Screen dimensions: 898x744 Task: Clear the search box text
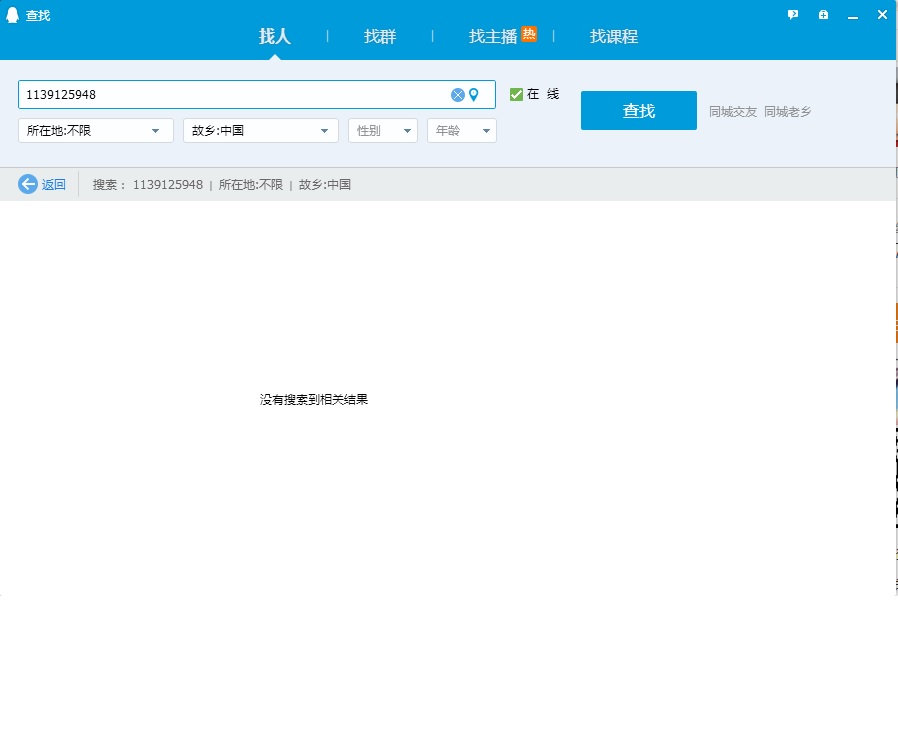458,95
